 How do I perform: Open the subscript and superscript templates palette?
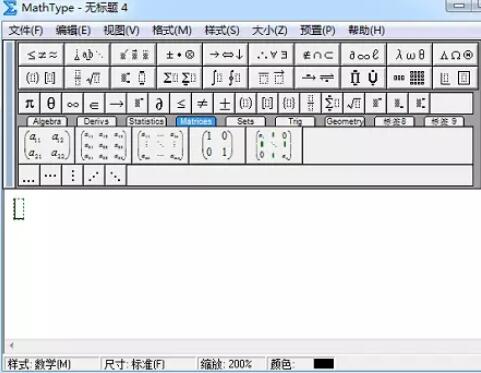(133, 78)
